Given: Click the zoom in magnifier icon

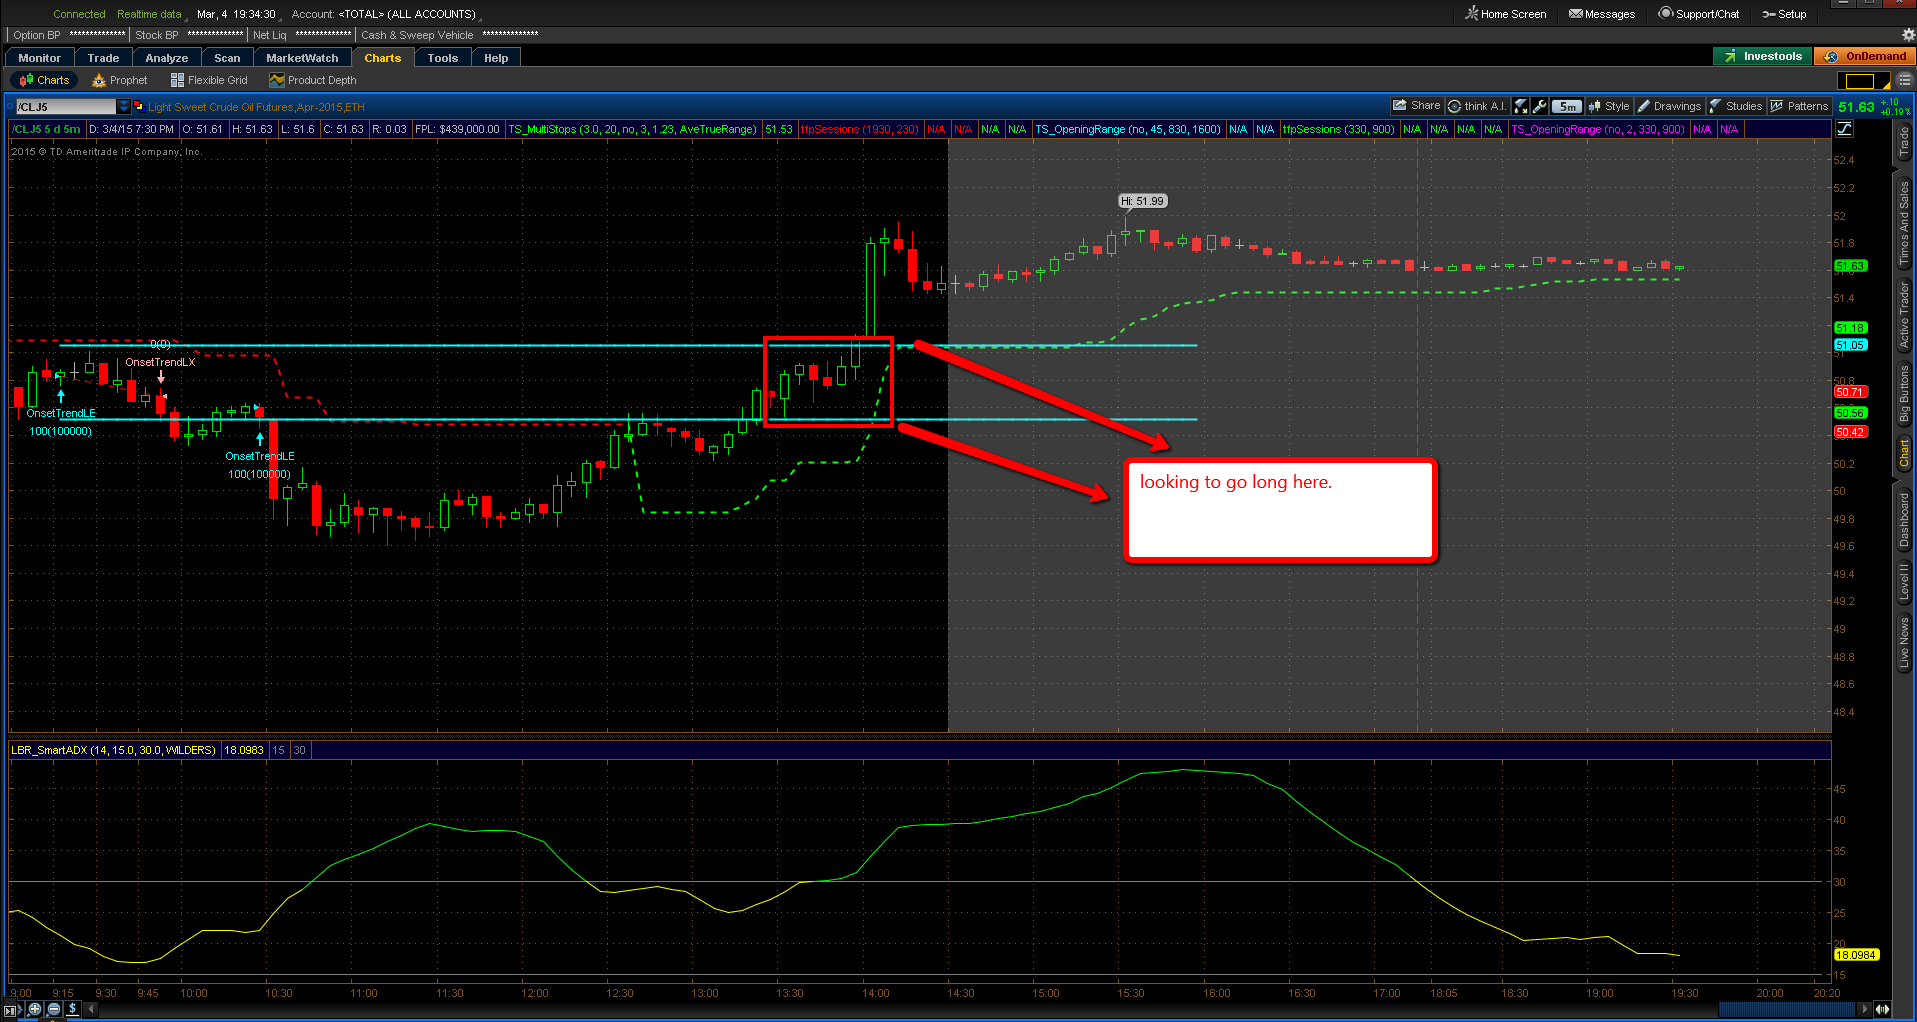Looking at the screenshot, I should (35, 1009).
